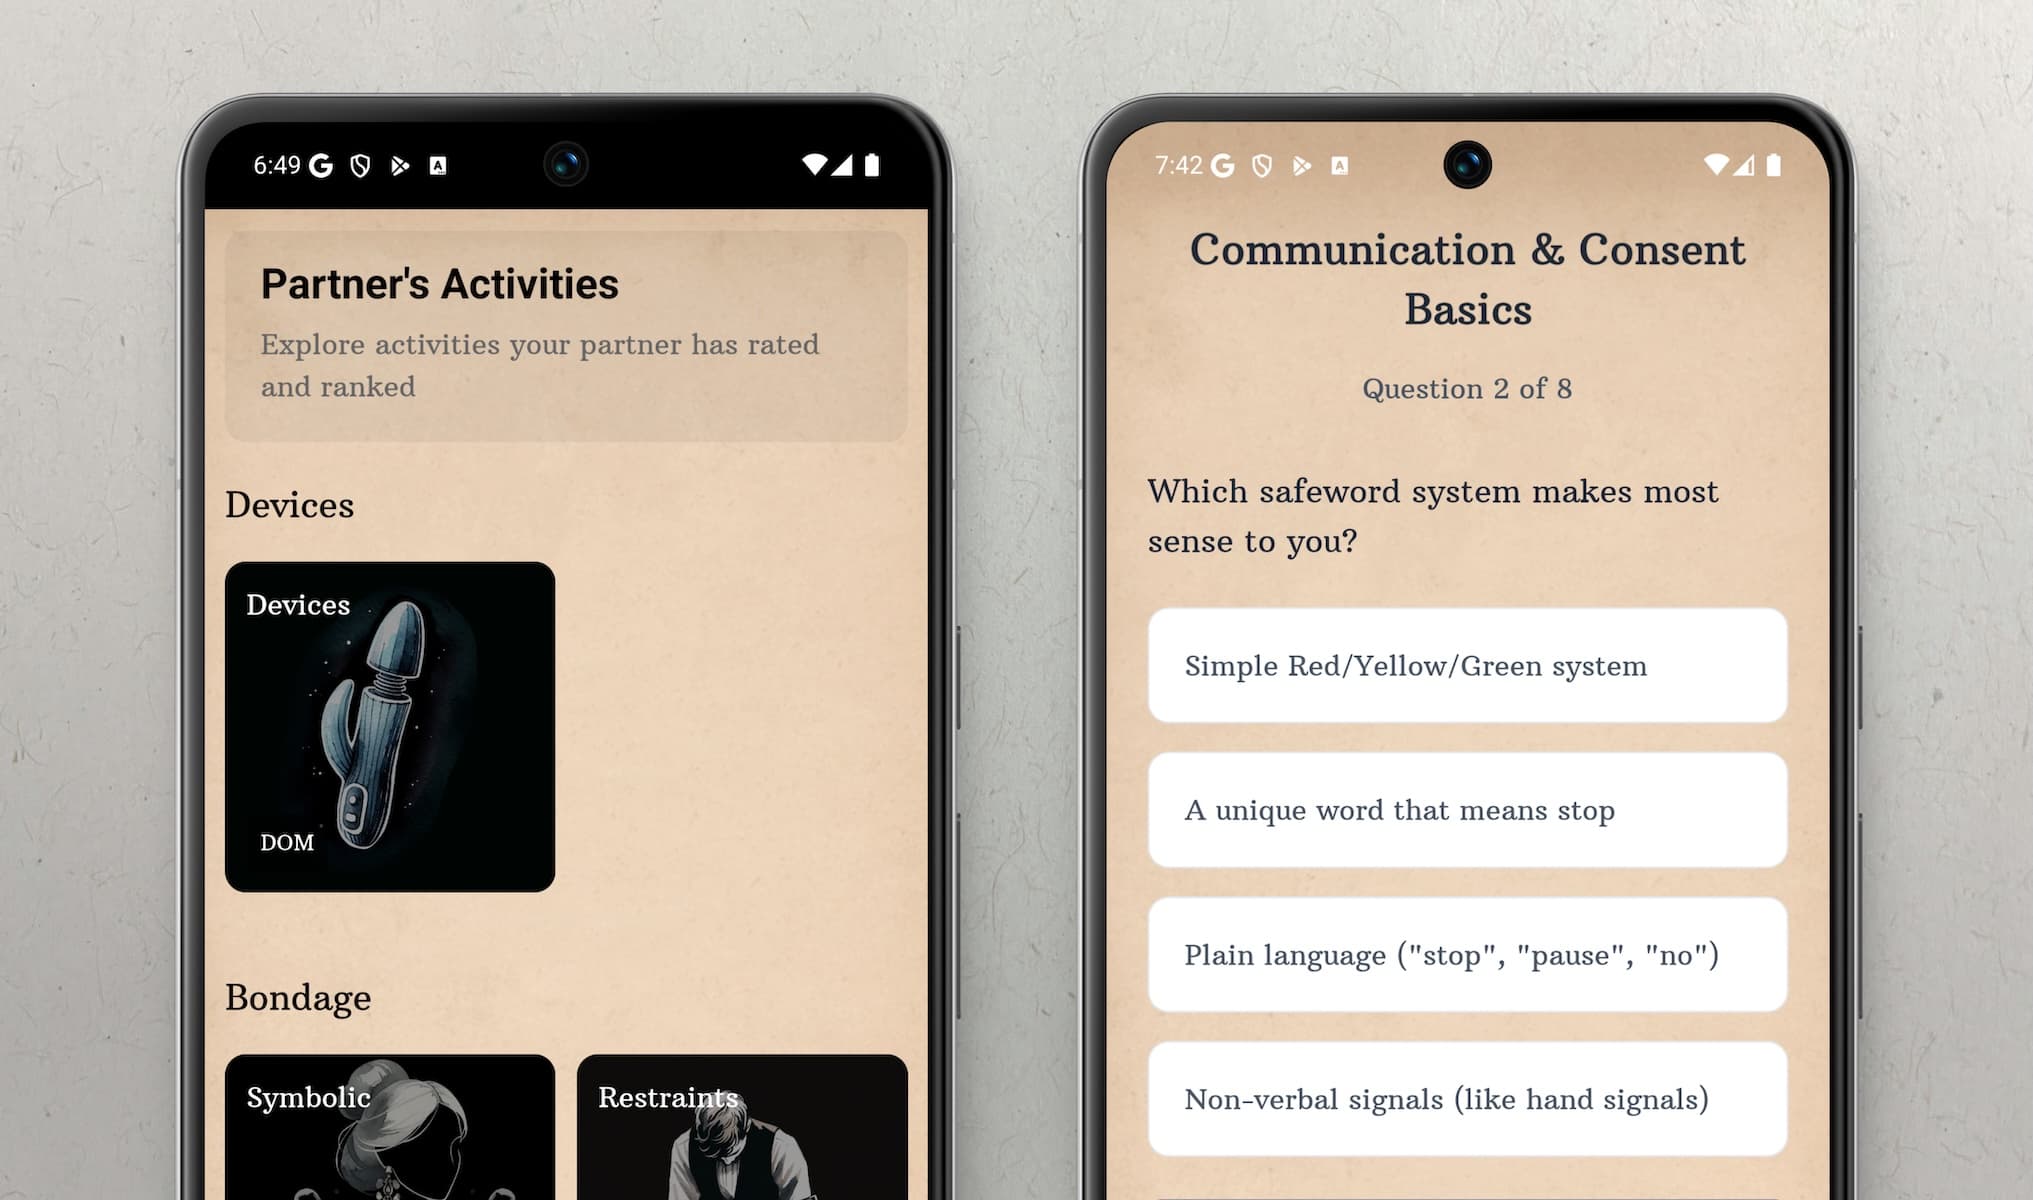Select the unique word safeword option

click(x=1467, y=809)
